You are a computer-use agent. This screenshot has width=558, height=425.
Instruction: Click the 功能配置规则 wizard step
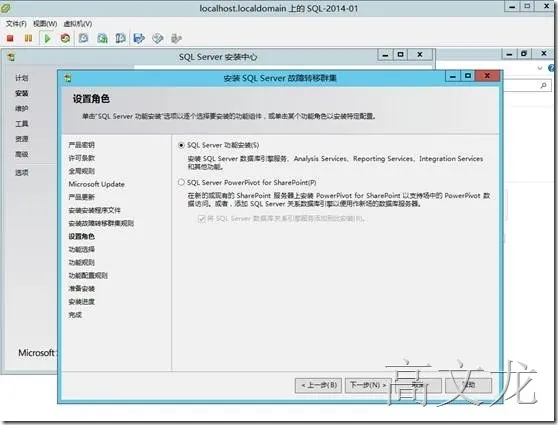88,276
